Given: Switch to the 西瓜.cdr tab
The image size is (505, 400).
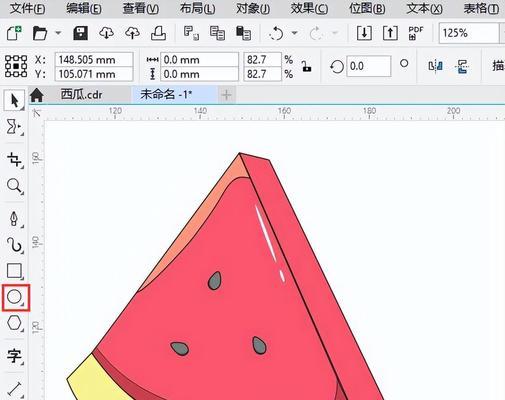Looking at the screenshot, I should tap(81, 95).
